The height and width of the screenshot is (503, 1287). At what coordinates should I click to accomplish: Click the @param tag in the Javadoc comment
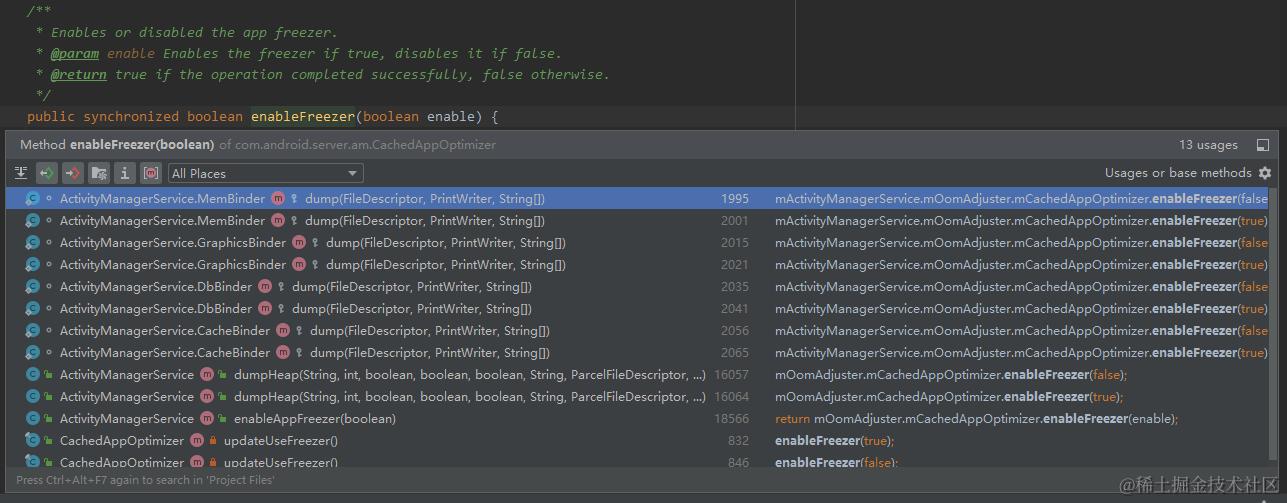point(75,53)
